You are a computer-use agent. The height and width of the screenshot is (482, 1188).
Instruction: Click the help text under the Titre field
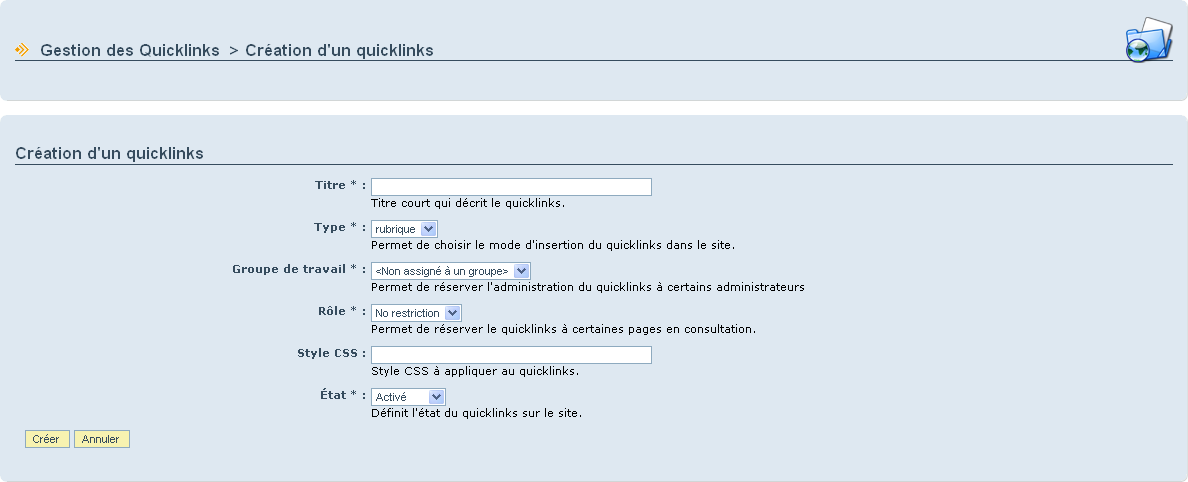coord(468,204)
